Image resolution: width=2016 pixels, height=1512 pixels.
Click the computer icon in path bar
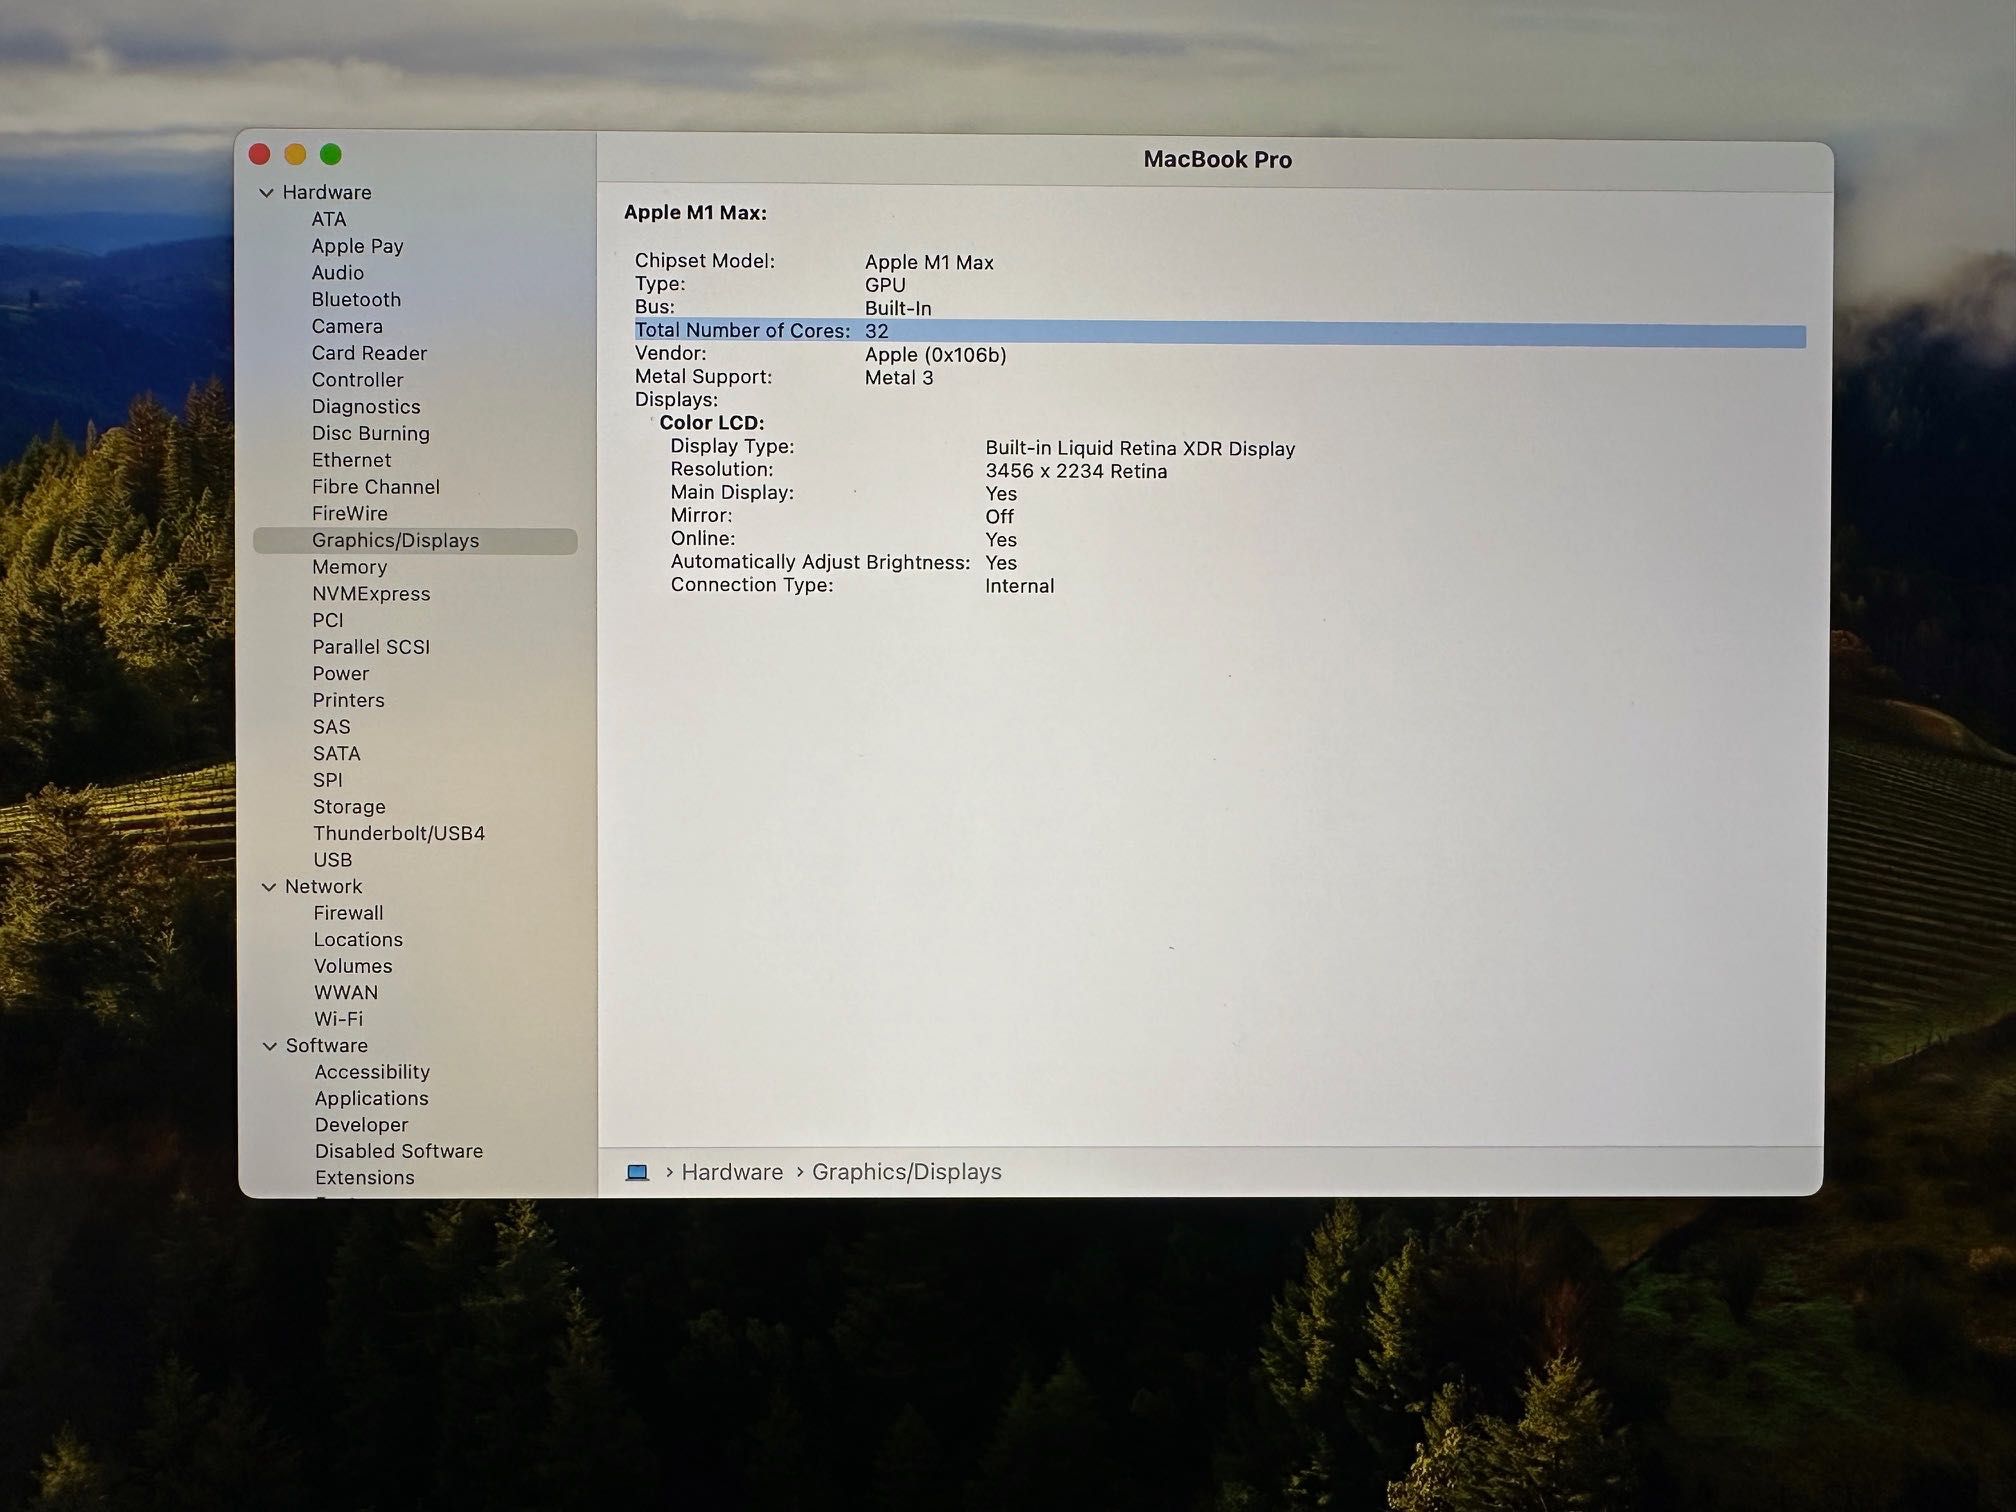tap(637, 1172)
